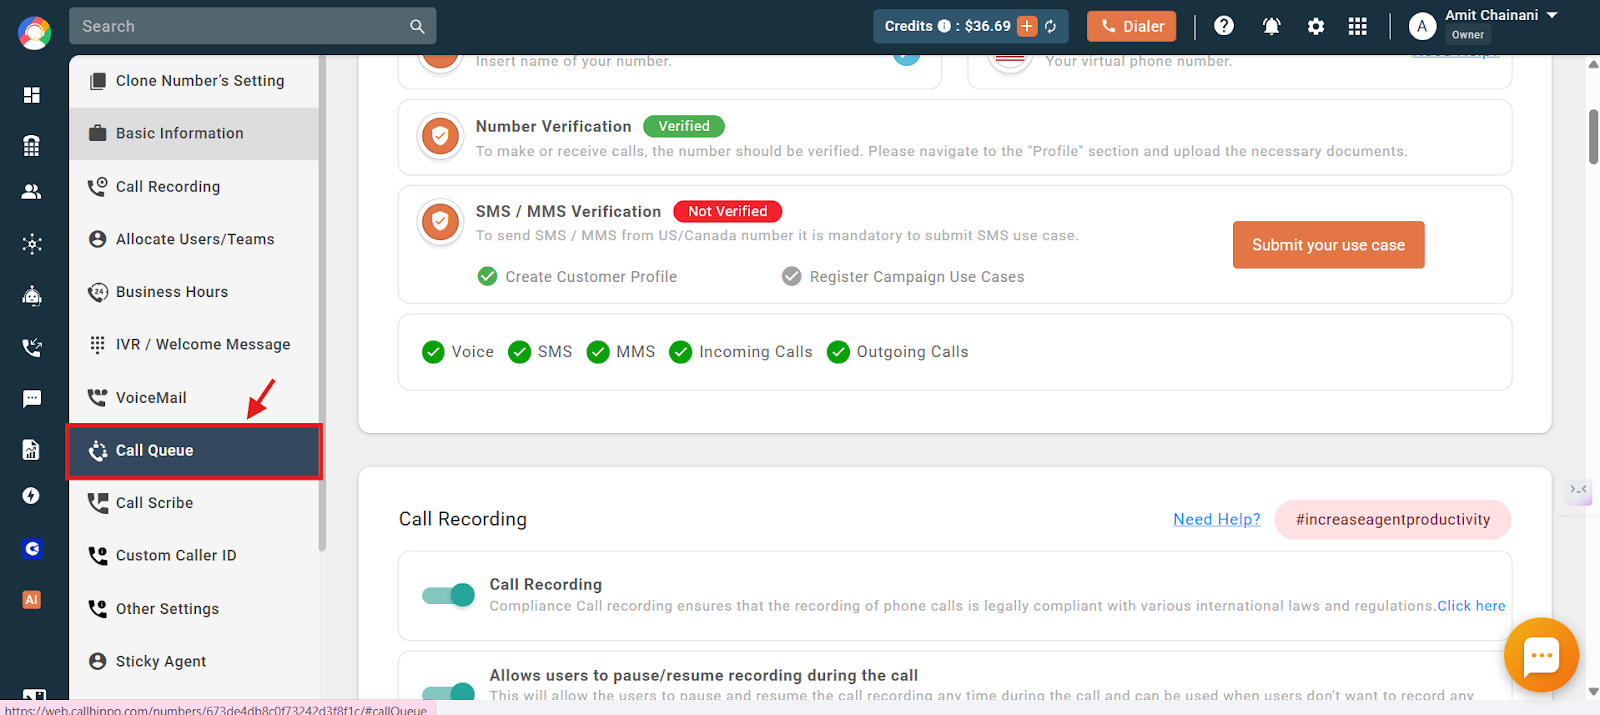Open the SMS message icon in sidebar

pos(32,399)
